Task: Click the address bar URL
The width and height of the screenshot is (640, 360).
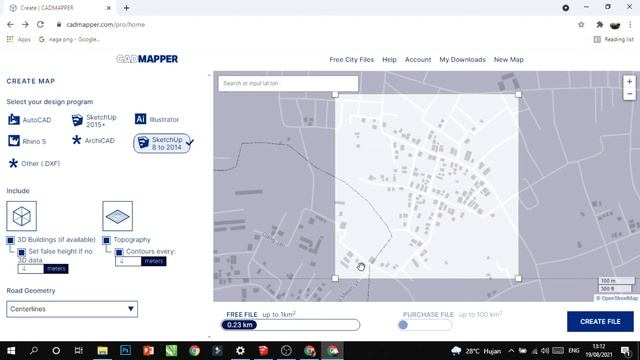Action: [x=106, y=24]
